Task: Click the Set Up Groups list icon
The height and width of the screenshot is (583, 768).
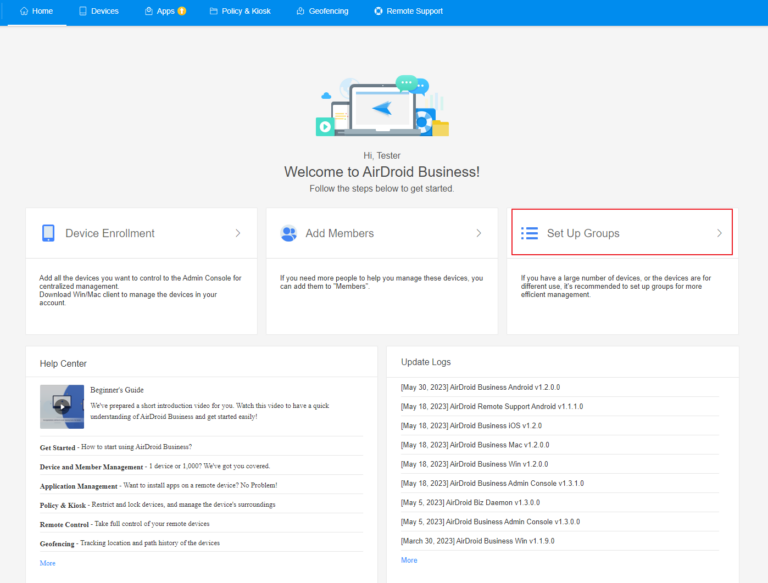Action: (529, 233)
